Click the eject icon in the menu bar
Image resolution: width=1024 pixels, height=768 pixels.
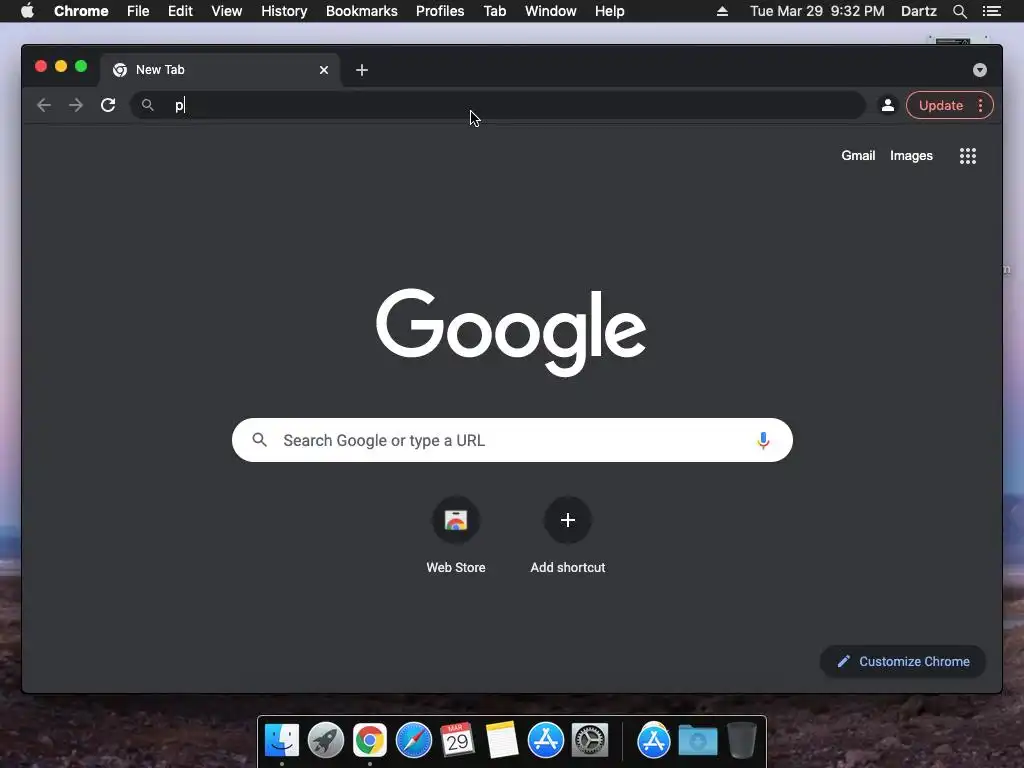(722, 11)
